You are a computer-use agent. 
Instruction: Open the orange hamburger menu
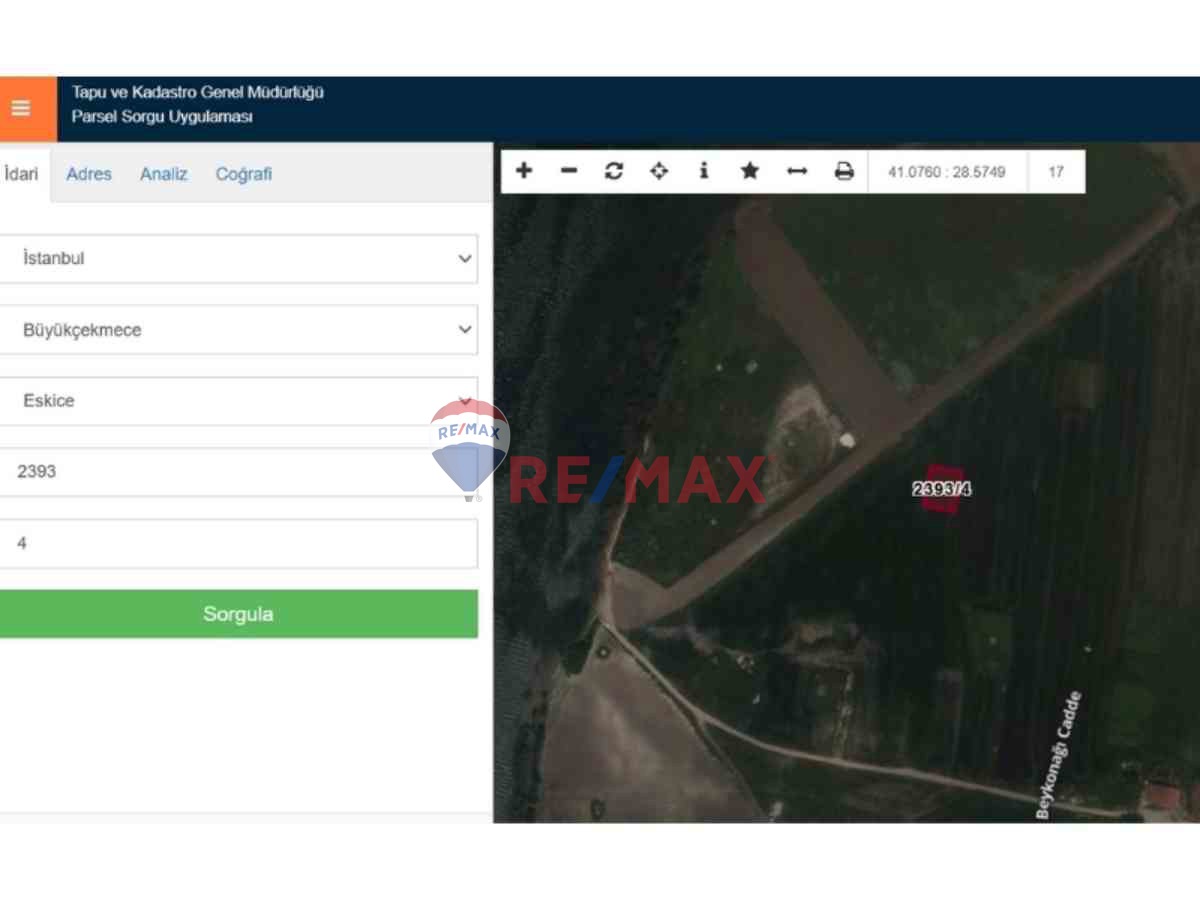click(x=21, y=108)
